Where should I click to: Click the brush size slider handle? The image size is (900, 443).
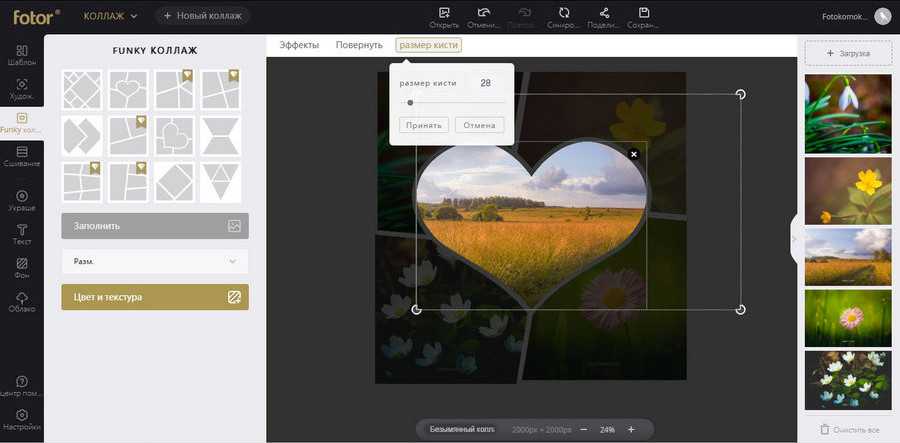(410, 103)
